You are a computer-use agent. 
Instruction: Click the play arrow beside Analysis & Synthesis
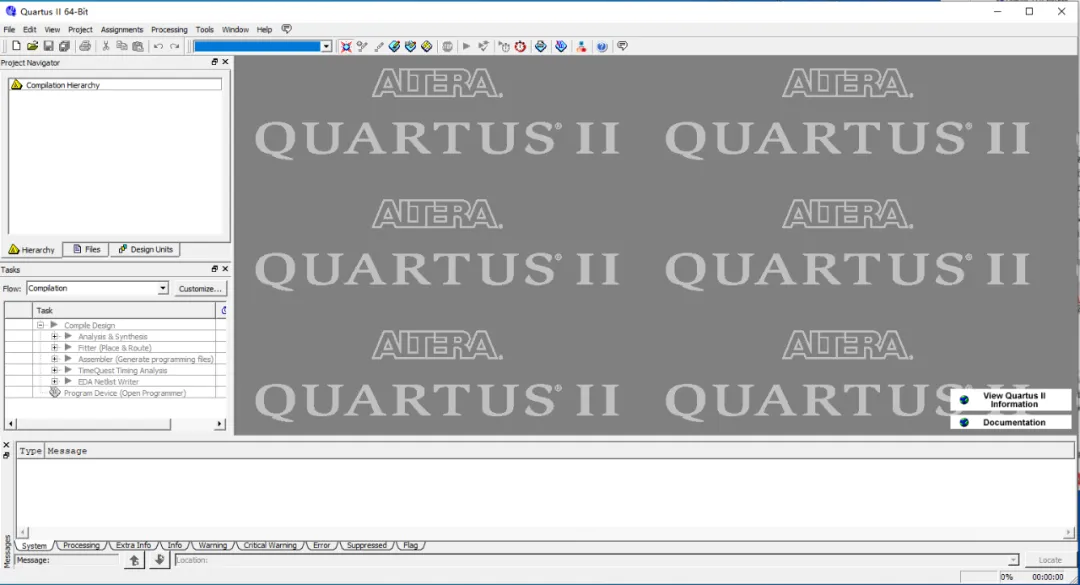(x=68, y=336)
